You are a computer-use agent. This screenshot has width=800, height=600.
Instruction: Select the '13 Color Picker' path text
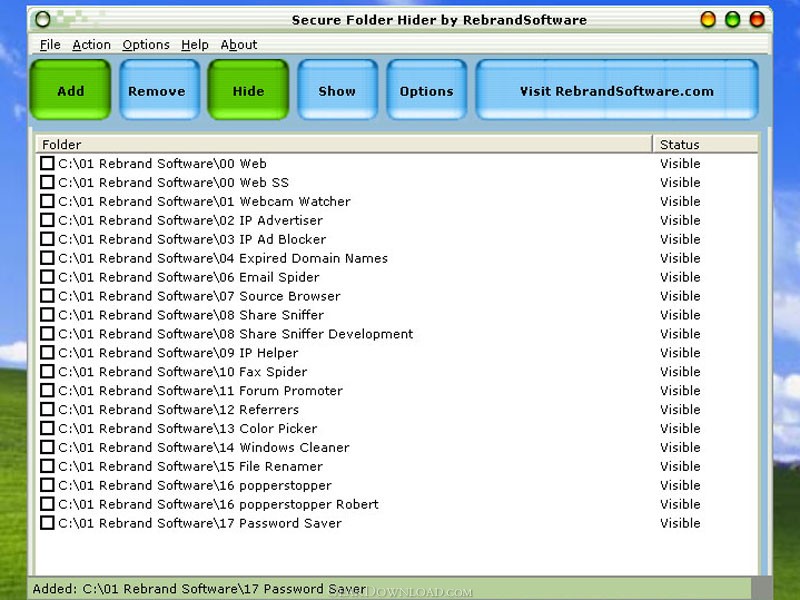click(x=188, y=428)
